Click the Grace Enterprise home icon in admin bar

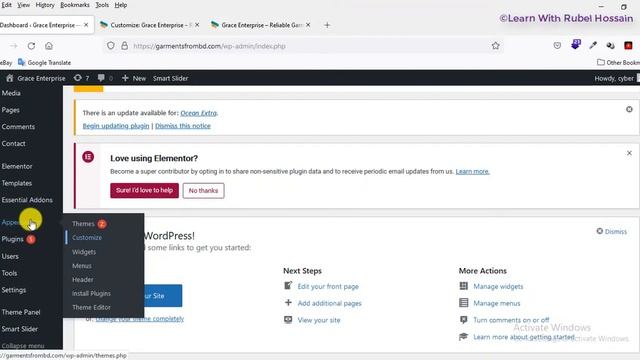click(x=10, y=78)
